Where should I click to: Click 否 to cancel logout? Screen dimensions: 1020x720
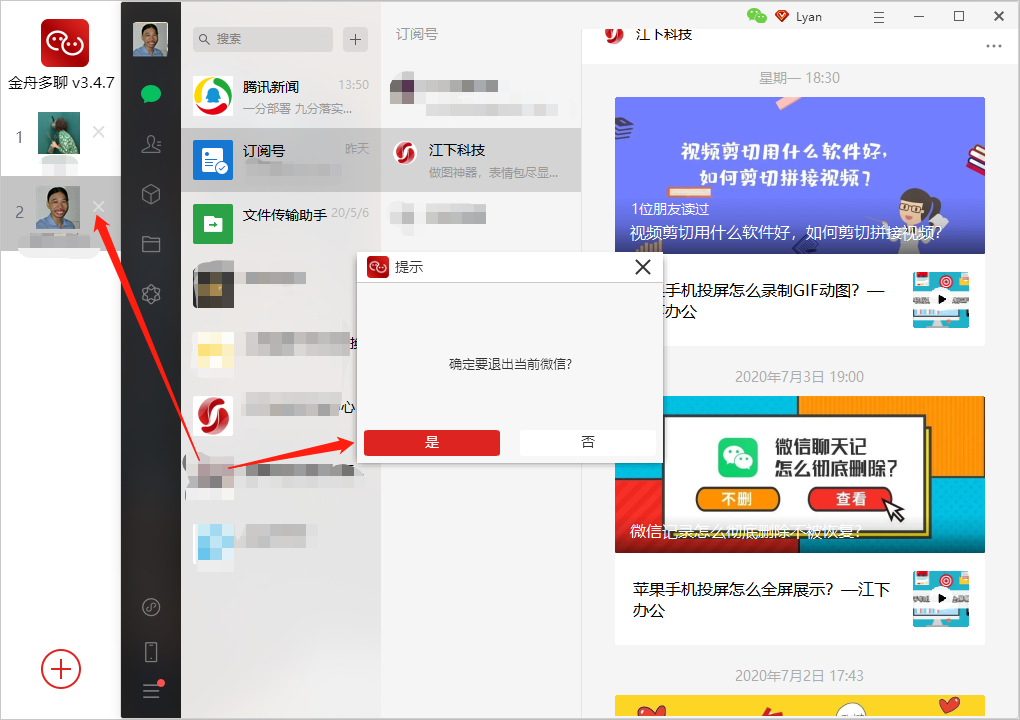pyautogui.click(x=587, y=442)
